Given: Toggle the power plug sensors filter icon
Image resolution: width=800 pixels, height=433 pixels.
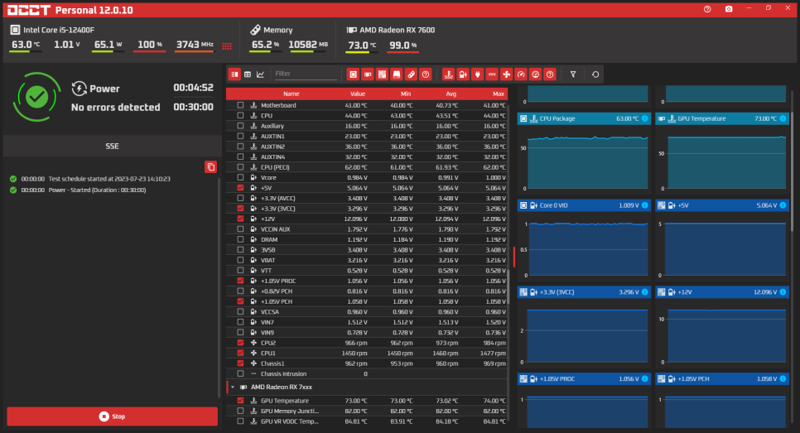Looking at the screenshot, I should click(x=477, y=74).
